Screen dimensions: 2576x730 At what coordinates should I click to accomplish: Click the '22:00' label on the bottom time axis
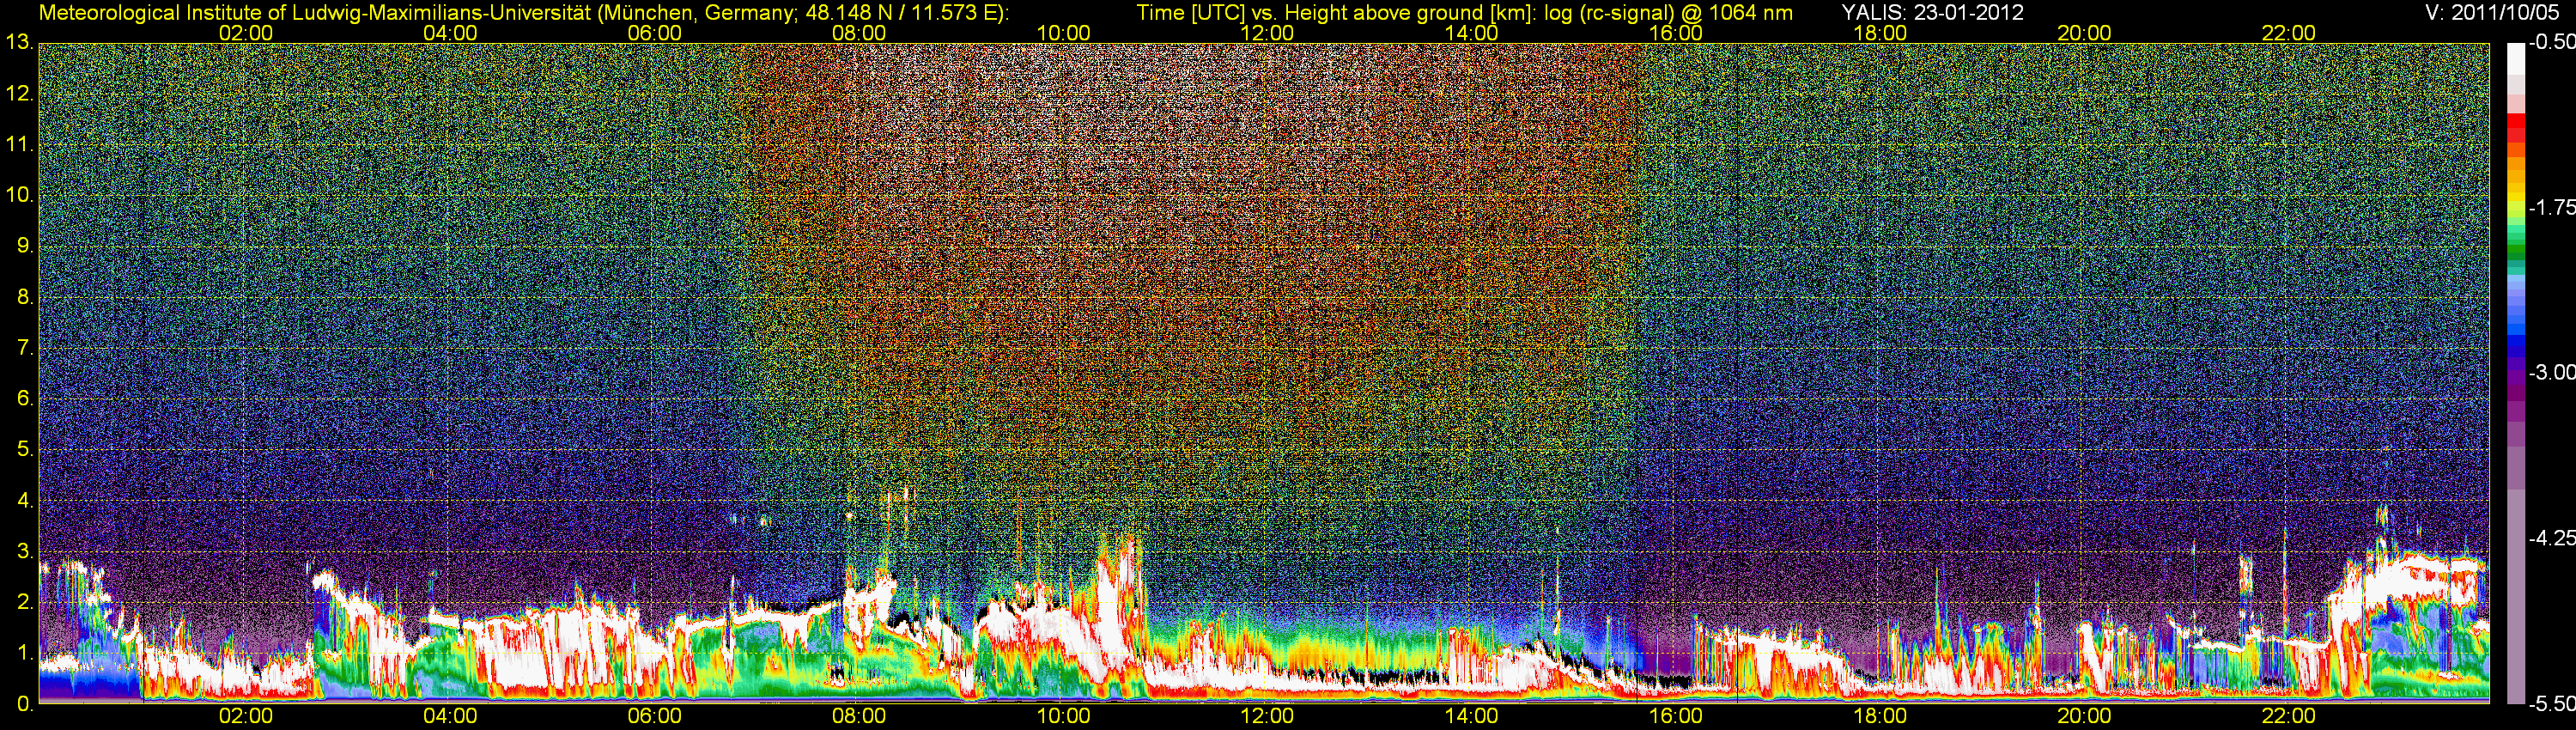(x=2289, y=716)
